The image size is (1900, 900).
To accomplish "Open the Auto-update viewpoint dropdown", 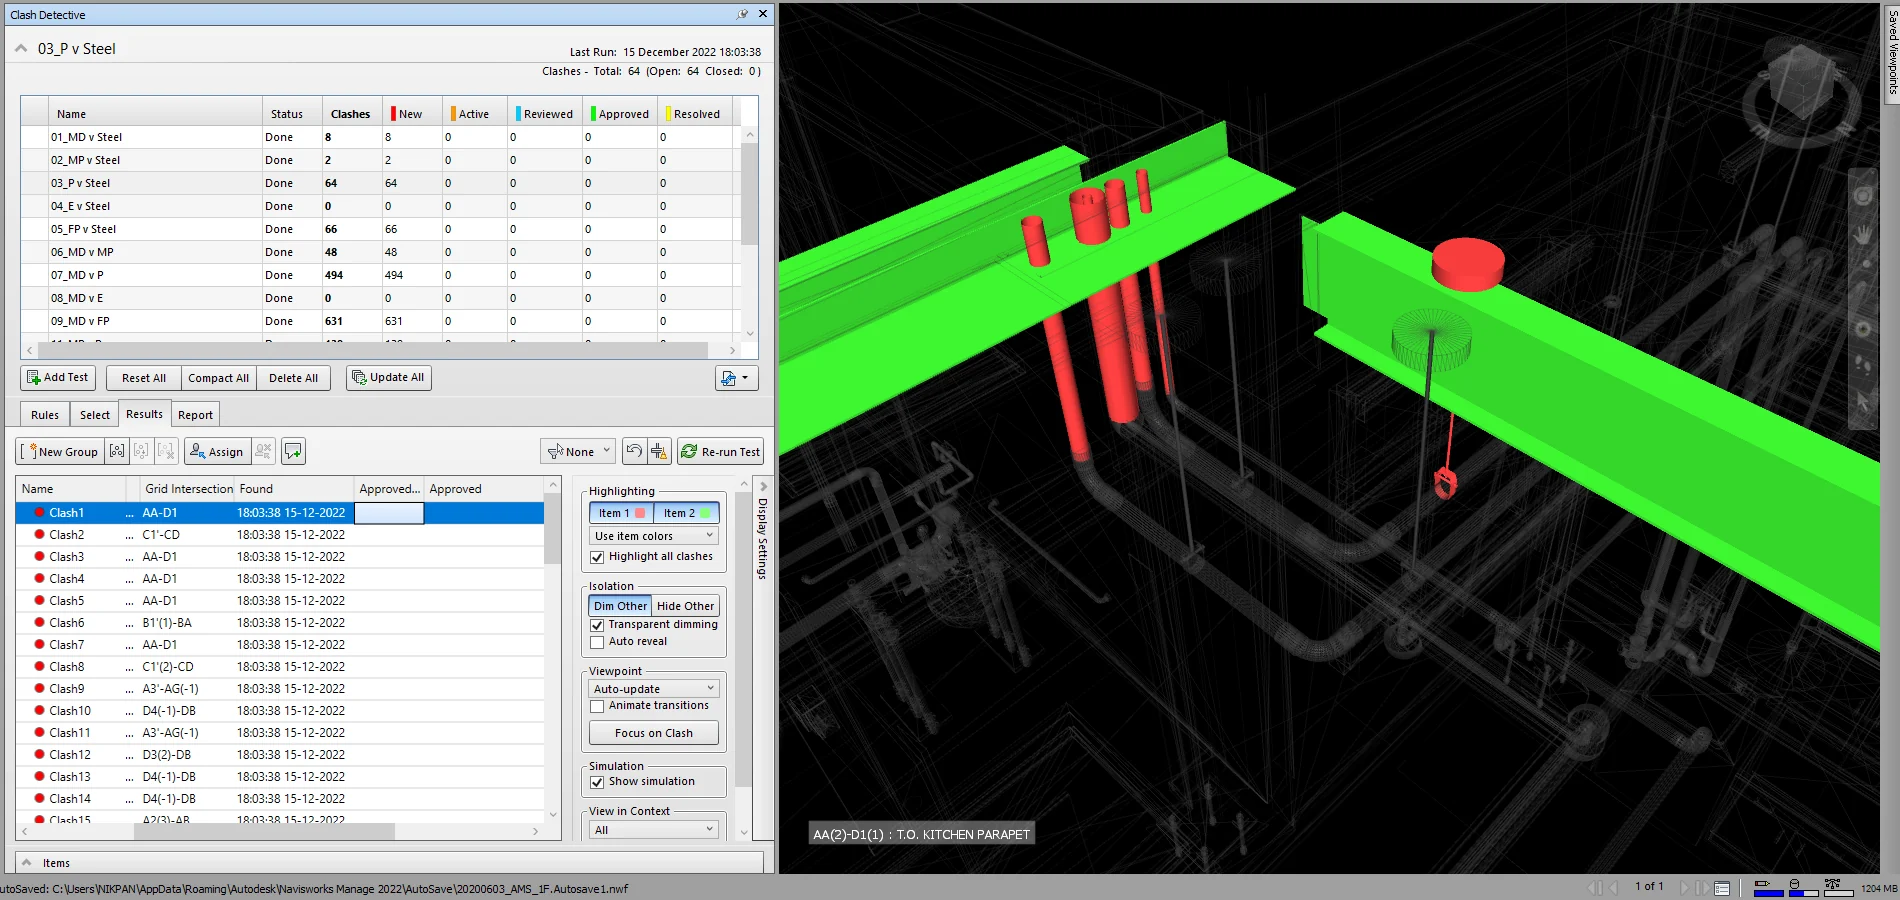I will click(654, 689).
